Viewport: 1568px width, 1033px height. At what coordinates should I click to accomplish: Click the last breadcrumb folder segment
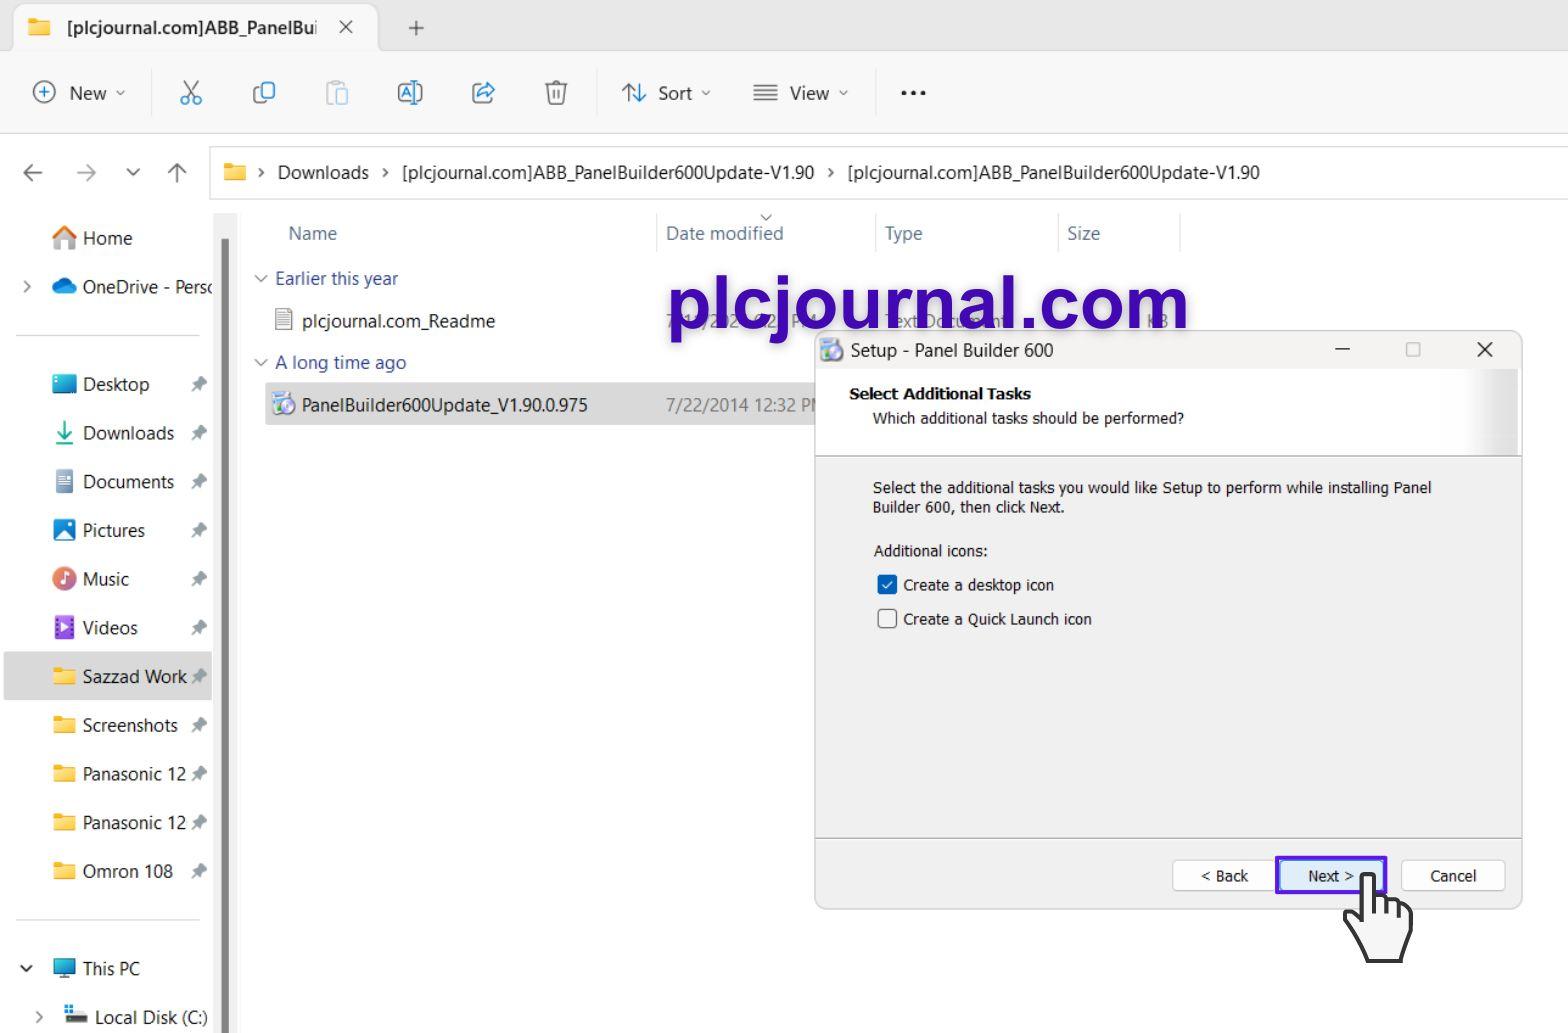point(1053,172)
